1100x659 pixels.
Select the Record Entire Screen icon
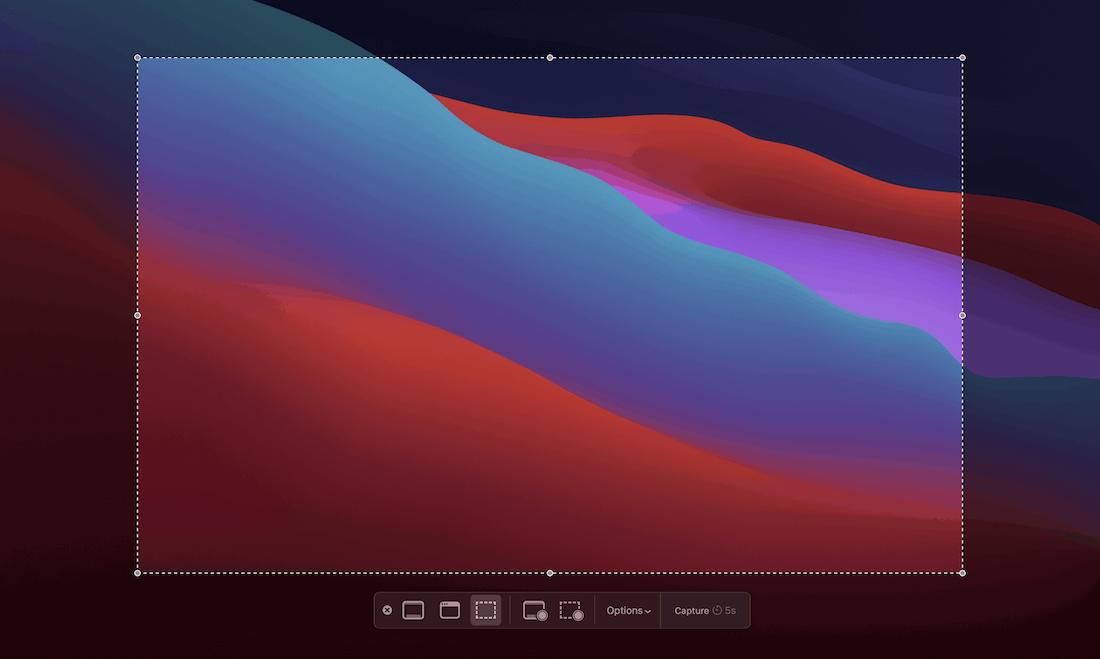coord(535,611)
